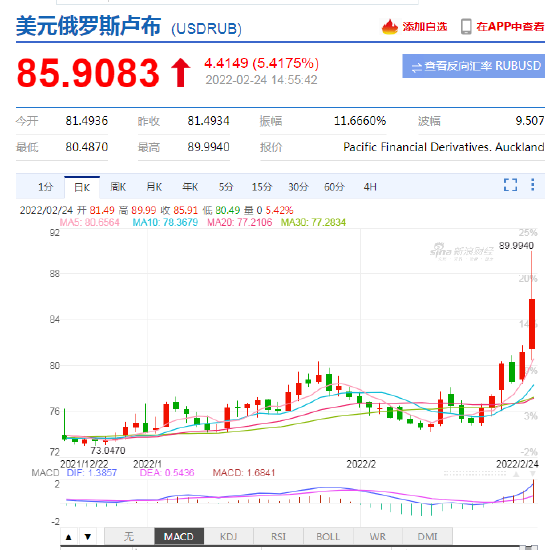The image size is (550, 550).
Task: Switch to the 周K weekly chart tab
Action: (x=118, y=187)
